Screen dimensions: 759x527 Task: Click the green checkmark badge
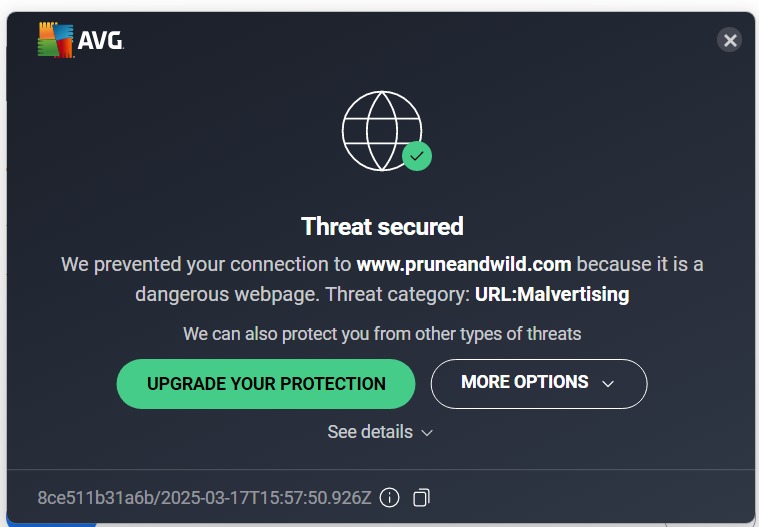click(x=417, y=156)
